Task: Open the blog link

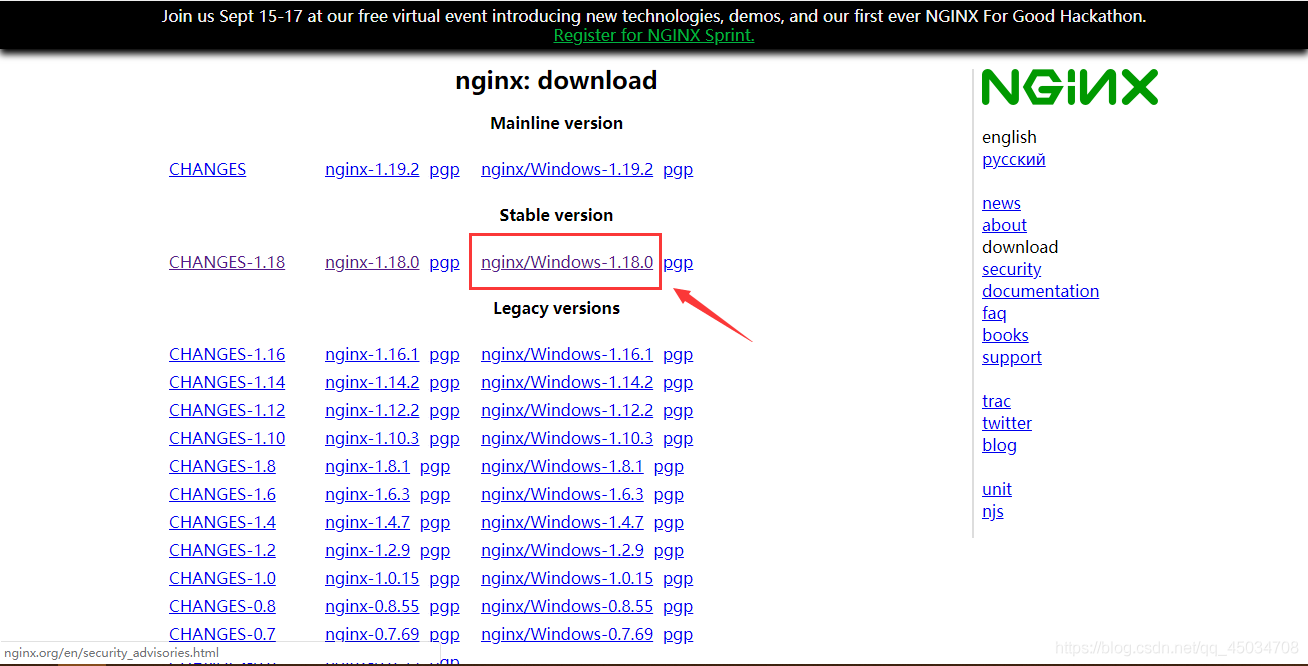Action: (999, 445)
